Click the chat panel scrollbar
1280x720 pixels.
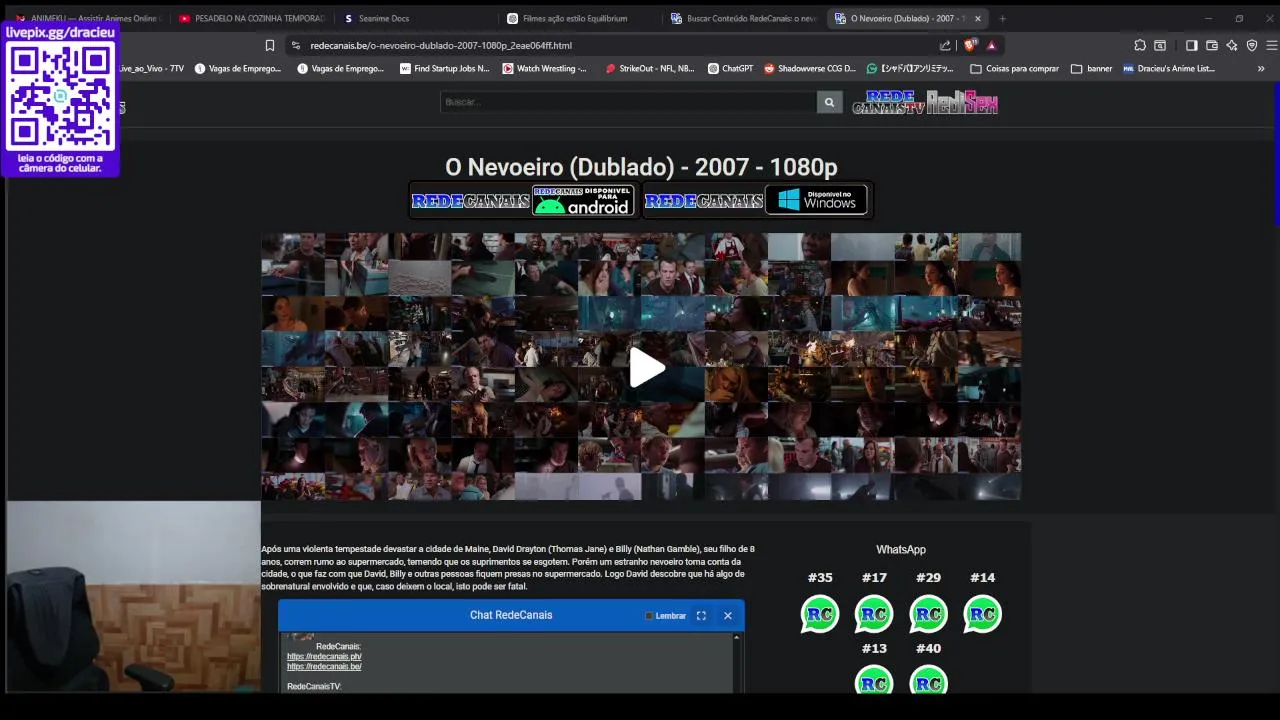pos(737,663)
